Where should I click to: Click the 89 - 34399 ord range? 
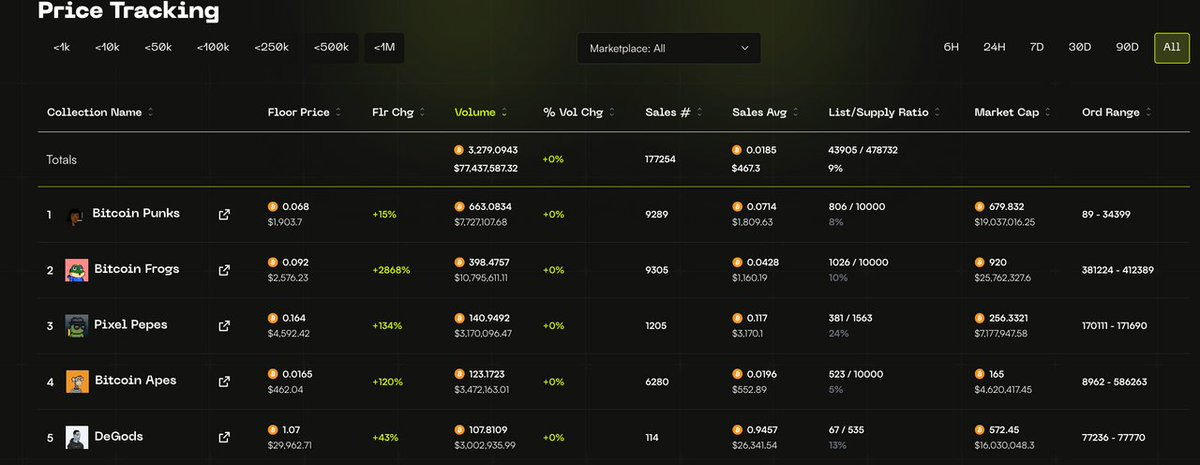1106,214
